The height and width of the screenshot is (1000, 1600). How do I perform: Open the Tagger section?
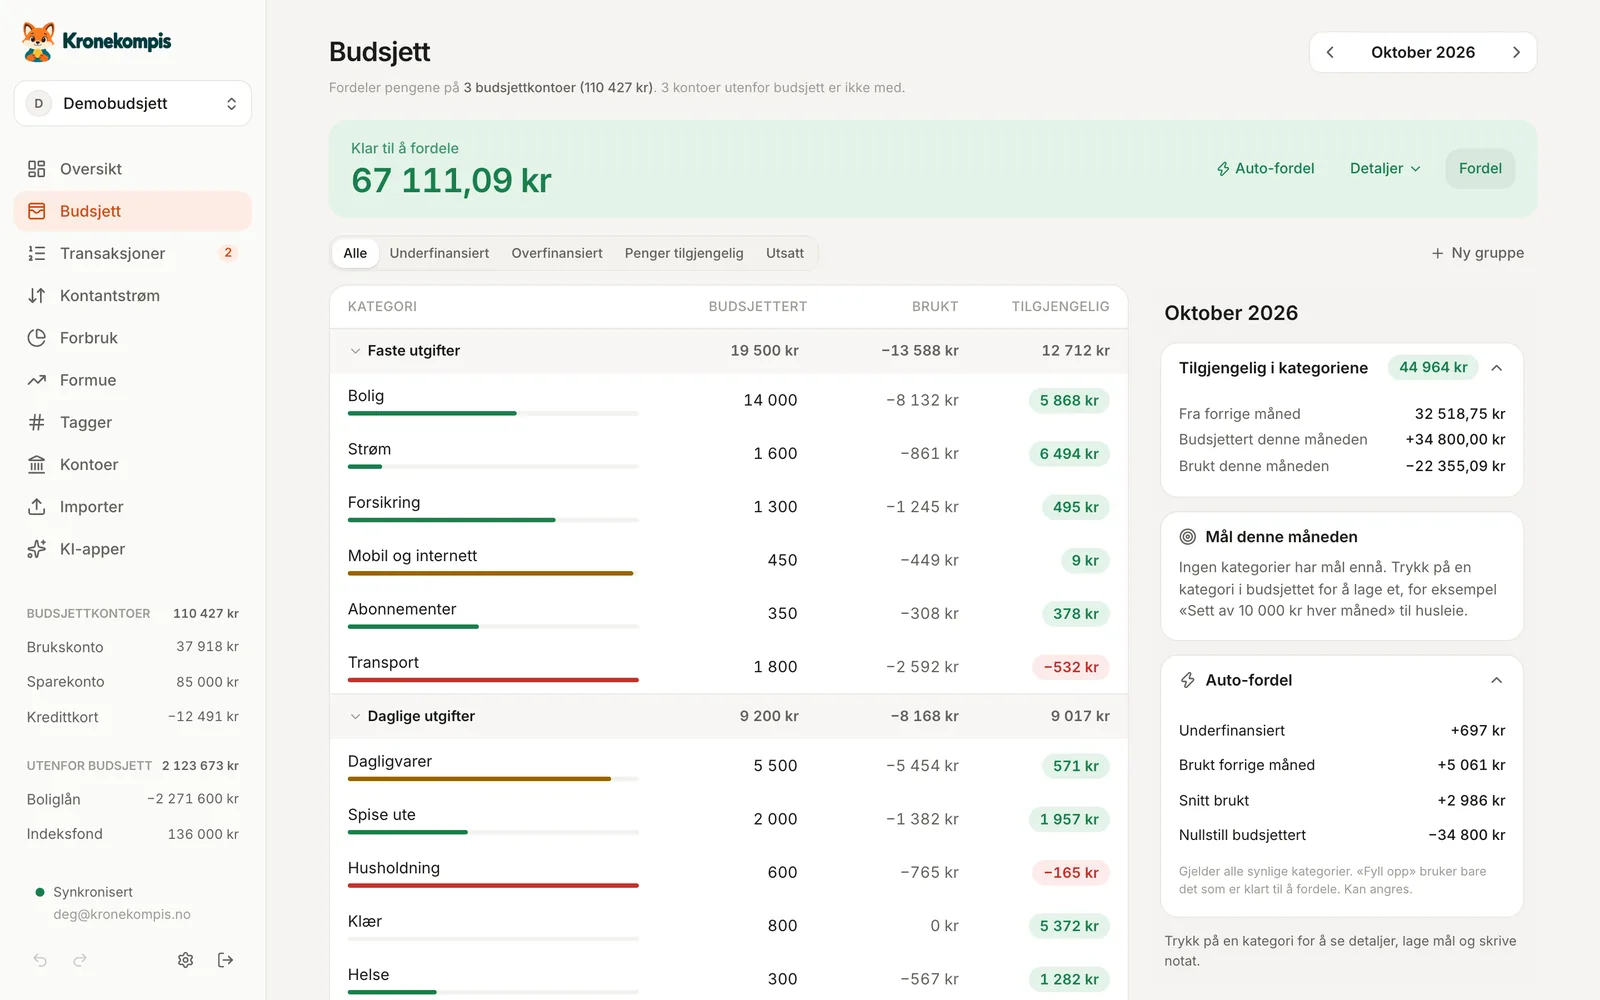[x=133, y=422]
